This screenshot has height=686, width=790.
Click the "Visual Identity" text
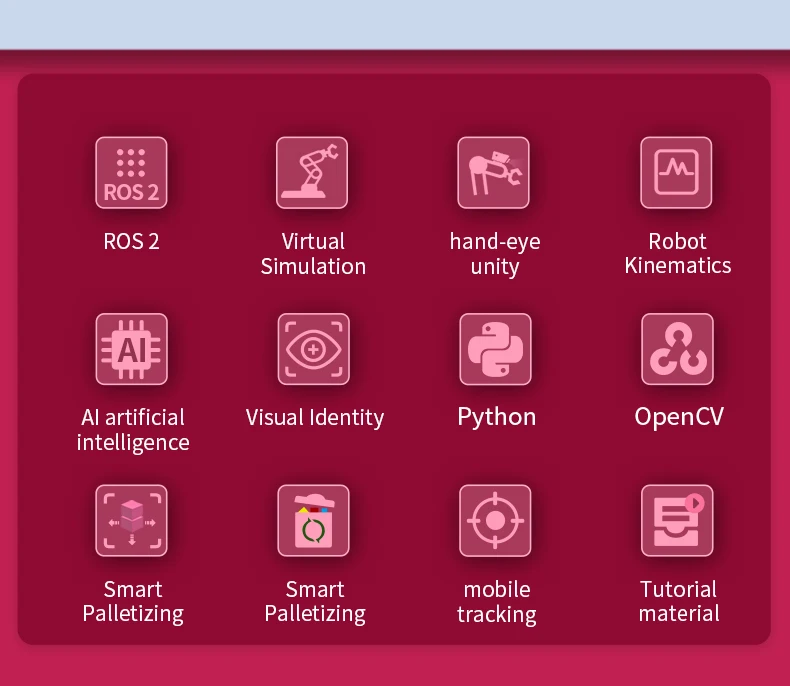pos(314,418)
